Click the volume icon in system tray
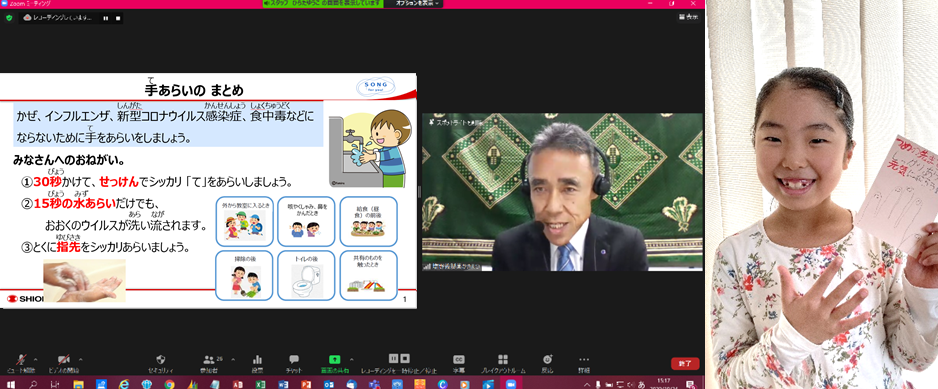The image size is (938, 389). pos(631,384)
